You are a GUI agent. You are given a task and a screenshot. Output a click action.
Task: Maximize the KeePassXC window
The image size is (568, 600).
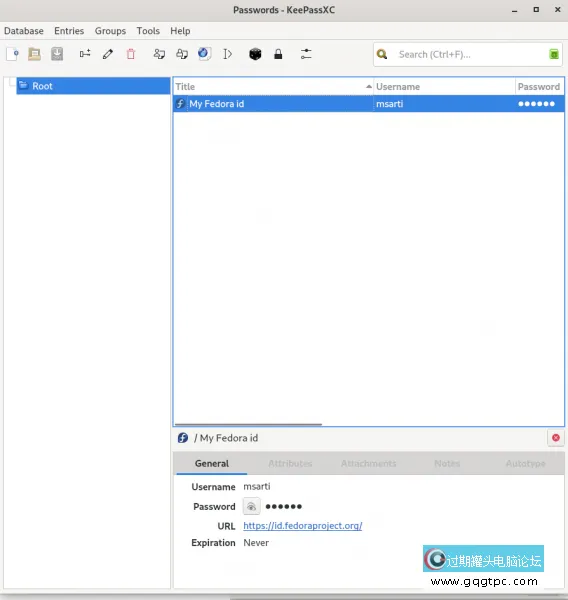(536, 10)
